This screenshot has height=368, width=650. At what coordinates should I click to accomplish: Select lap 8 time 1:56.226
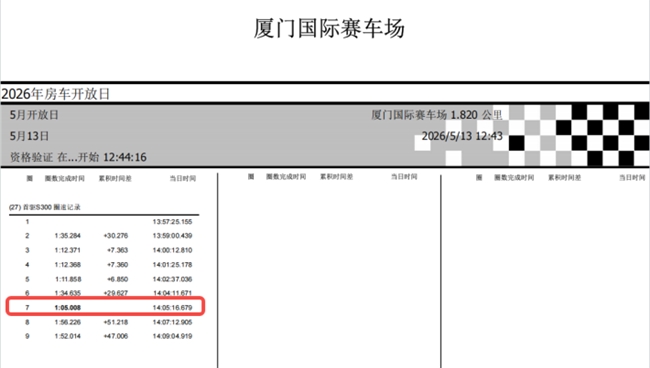click(x=68, y=322)
